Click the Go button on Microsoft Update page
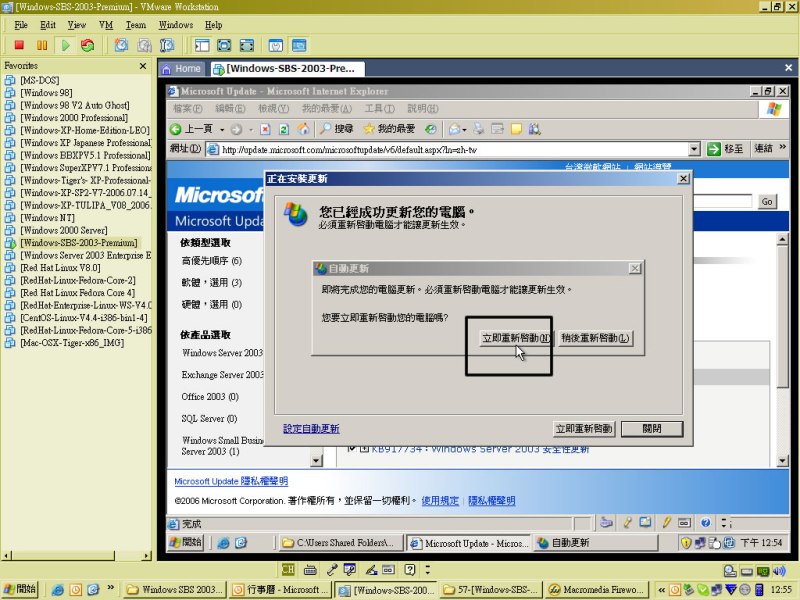This screenshot has height=600, width=800. [x=767, y=202]
